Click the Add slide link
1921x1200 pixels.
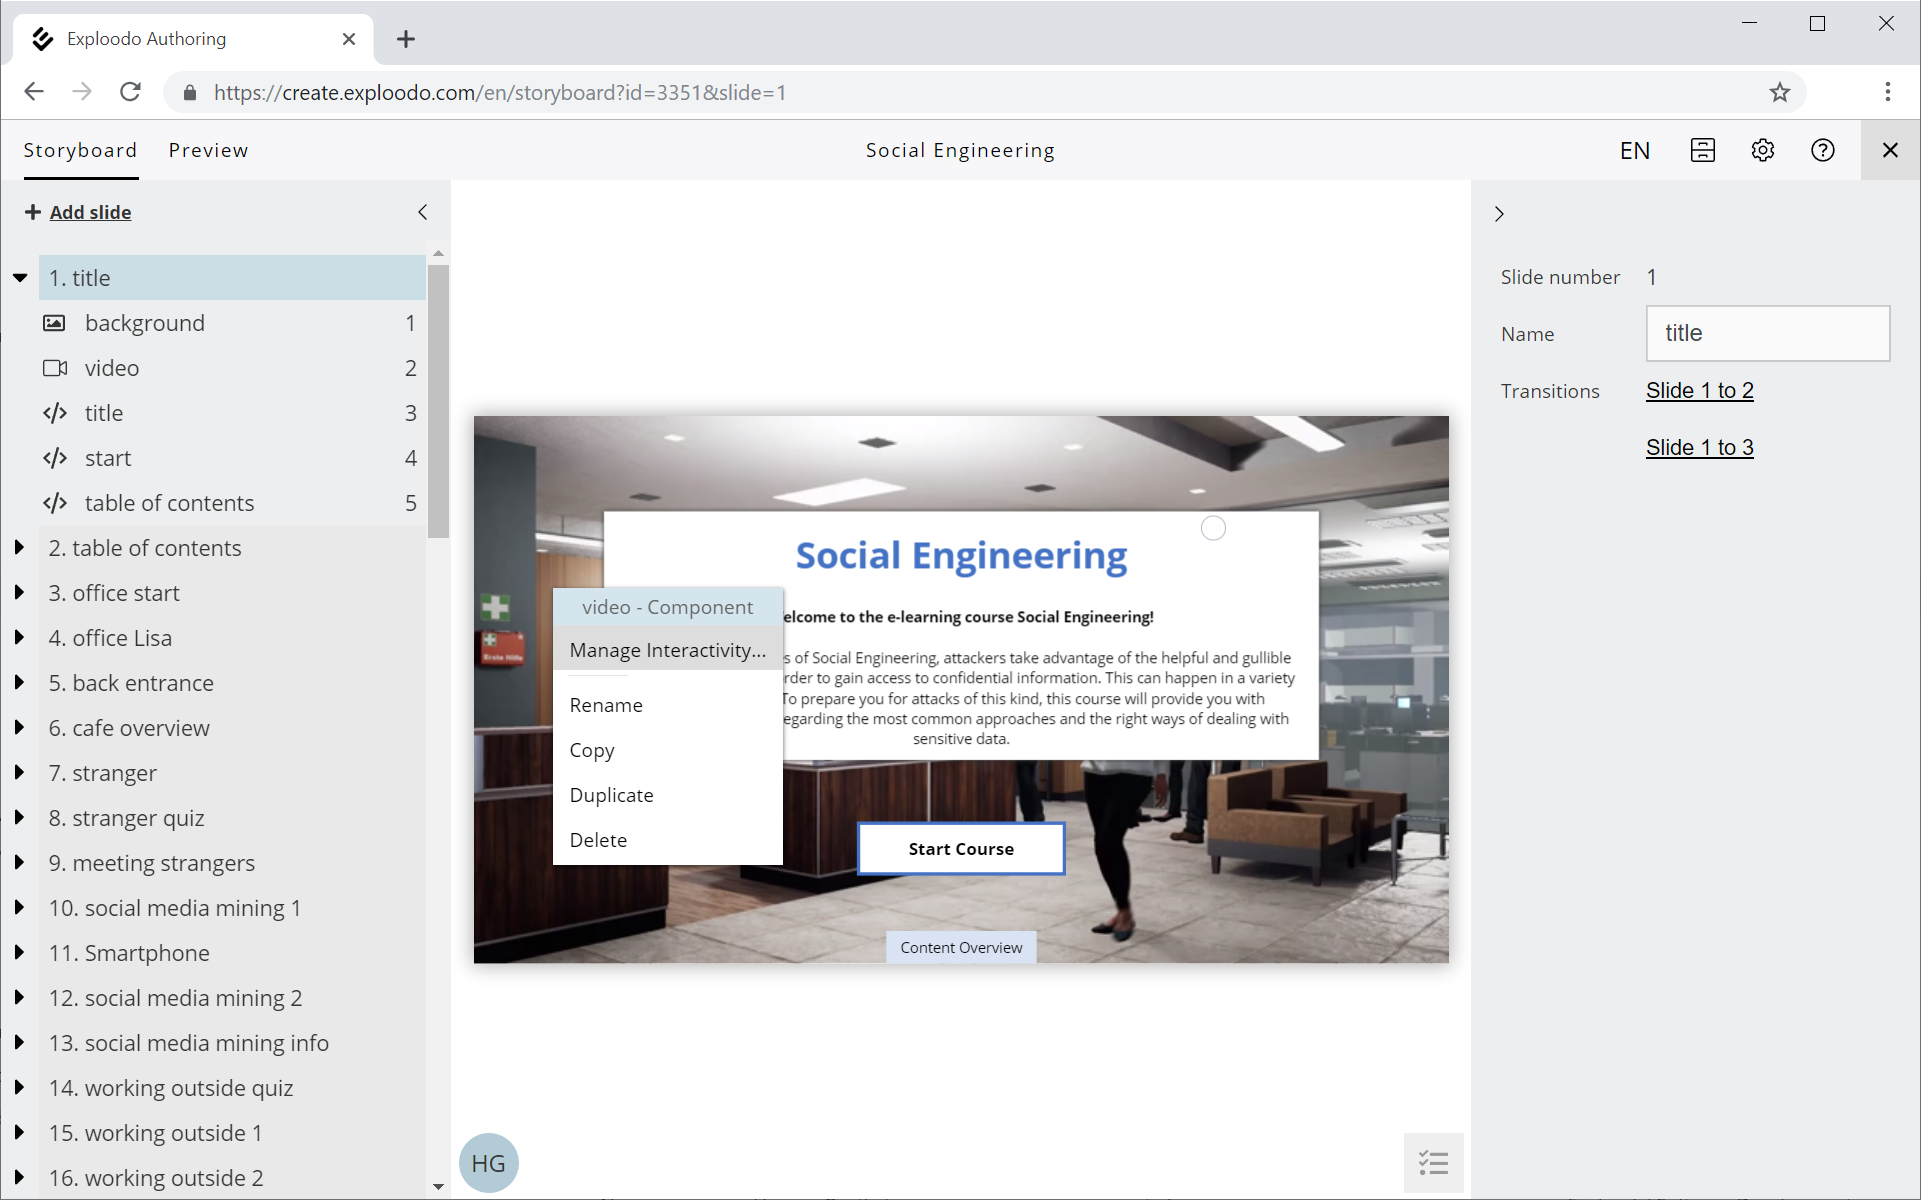pyautogui.click(x=90, y=212)
